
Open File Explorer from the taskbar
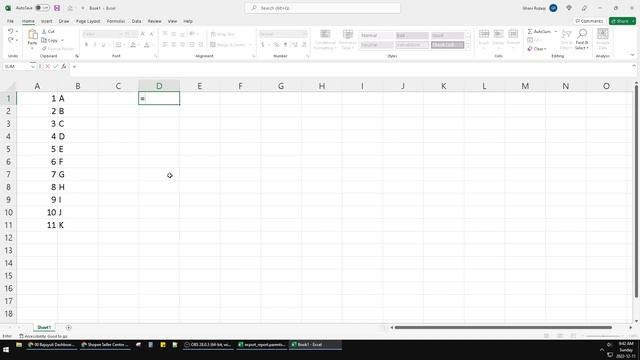[x=19, y=345]
